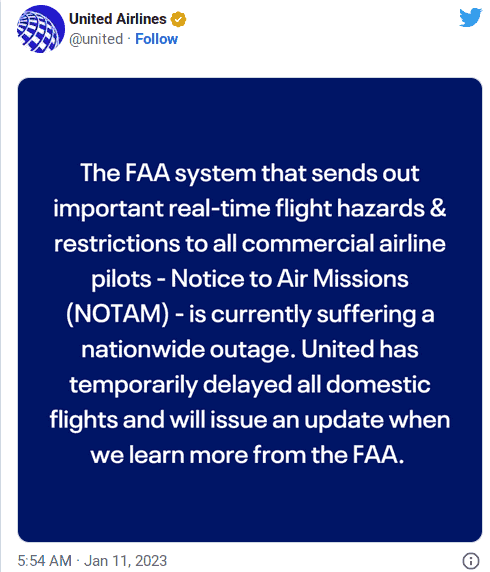Click the 'is currently suffering a' text

[x=312, y=314]
